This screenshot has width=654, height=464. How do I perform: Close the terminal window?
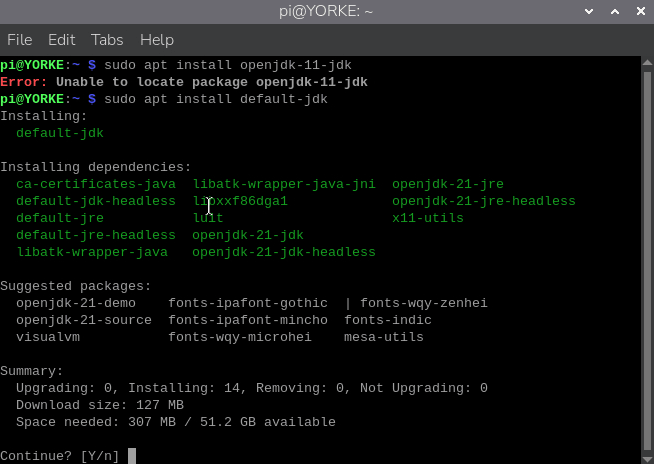(641, 11)
